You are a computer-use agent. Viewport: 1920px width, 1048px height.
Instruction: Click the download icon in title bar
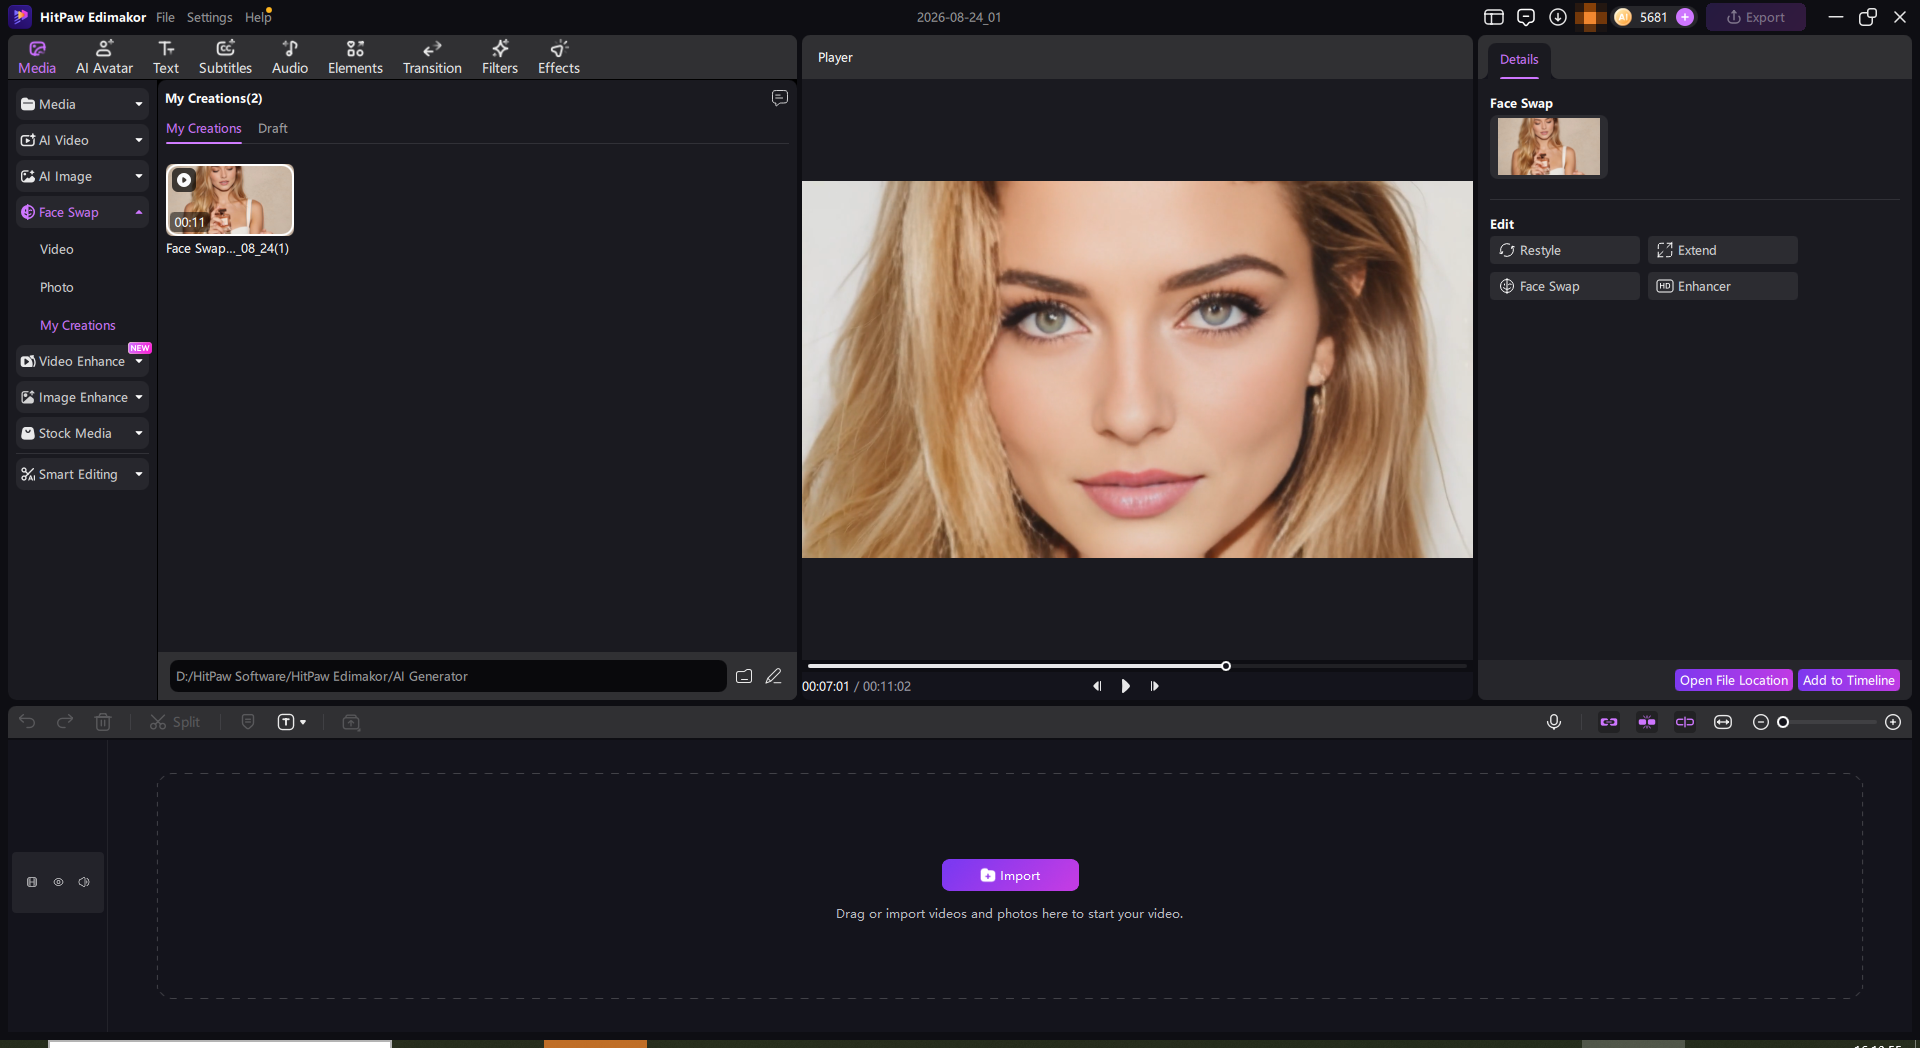click(x=1558, y=17)
